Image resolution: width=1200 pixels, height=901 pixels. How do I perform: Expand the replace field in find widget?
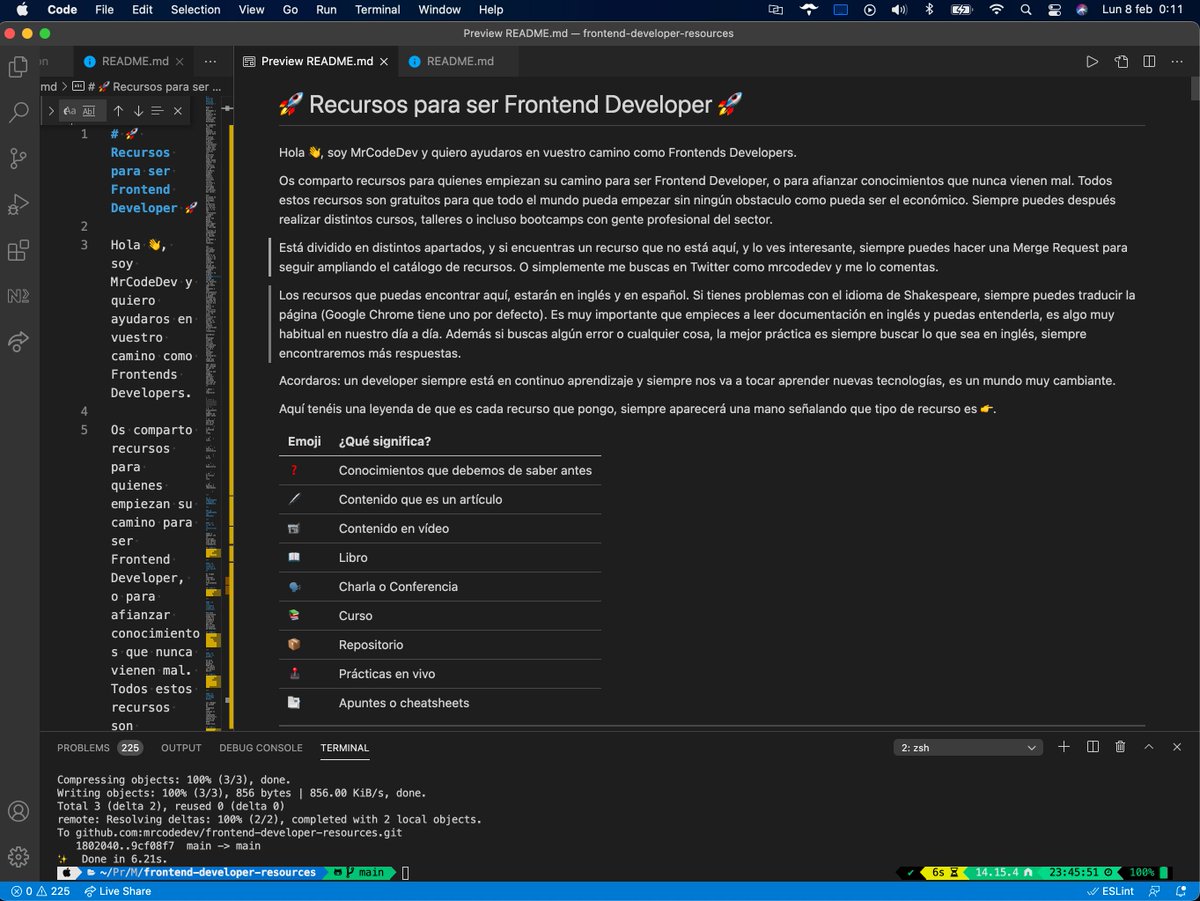pyautogui.click(x=51, y=111)
